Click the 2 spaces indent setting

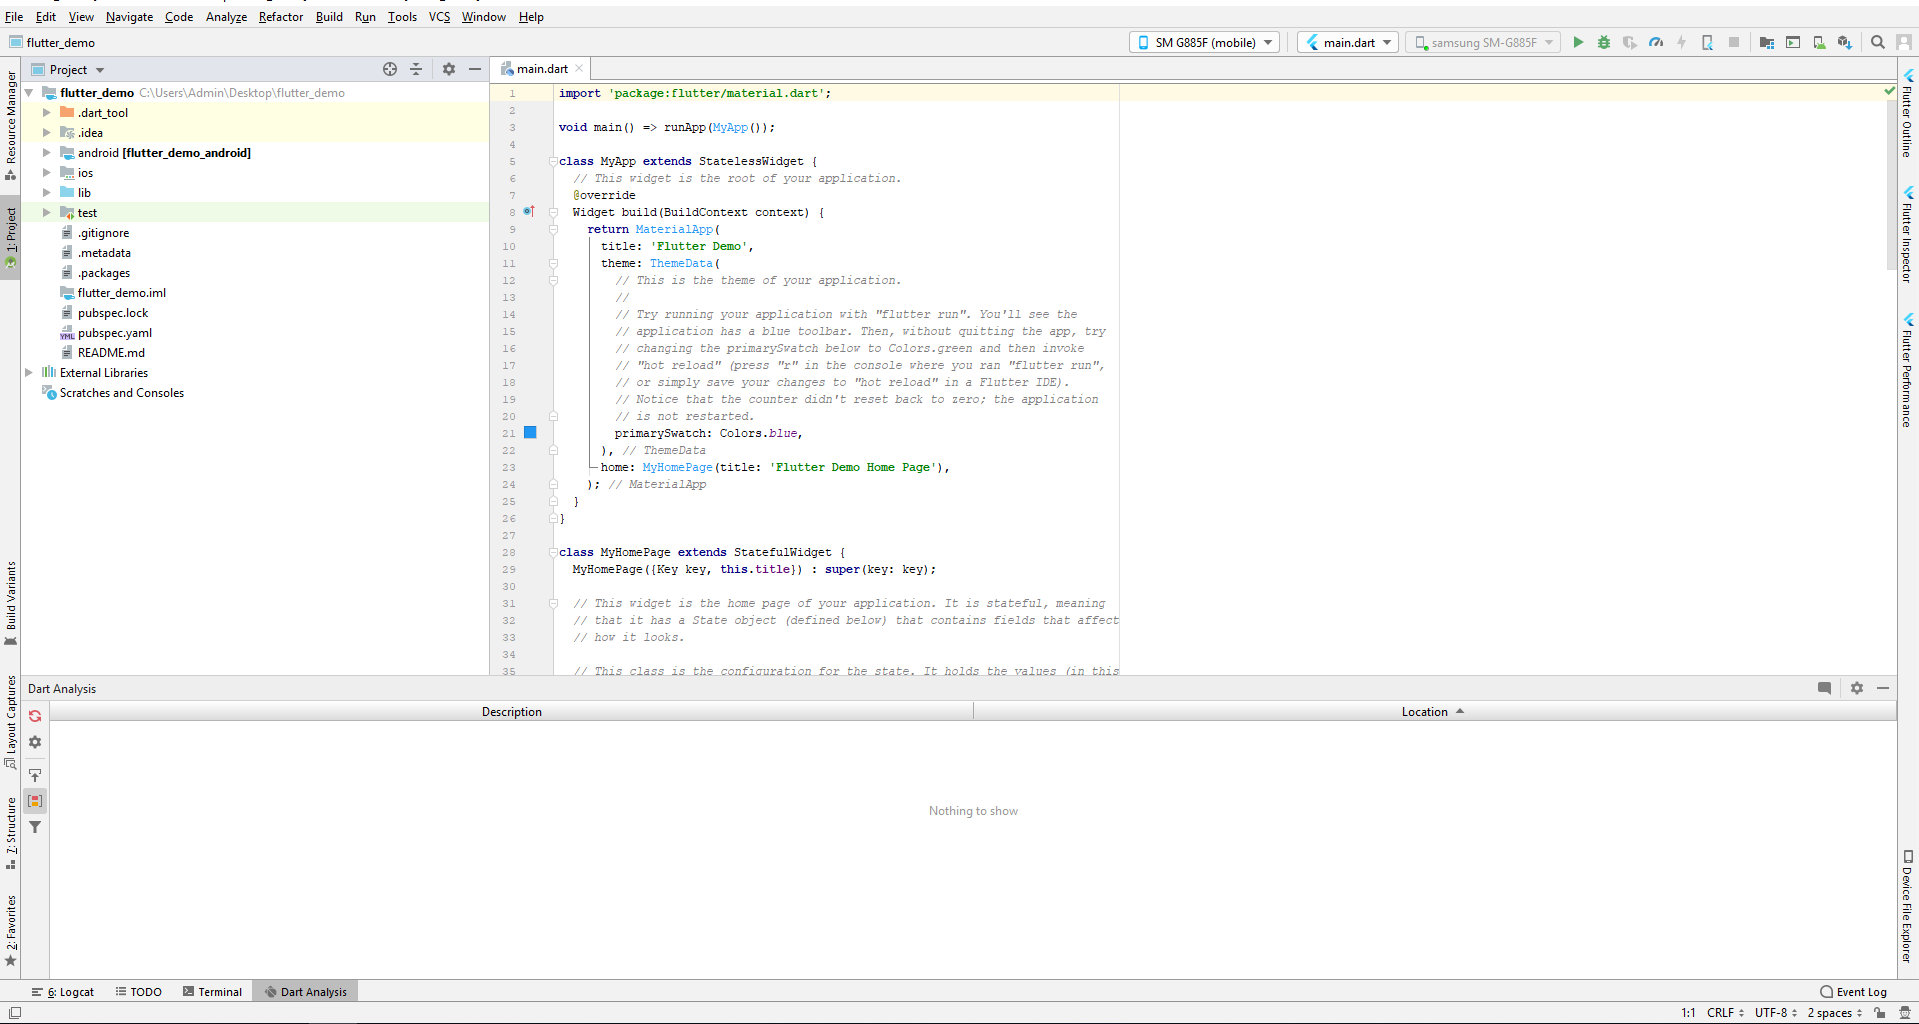[1834, 1012]
